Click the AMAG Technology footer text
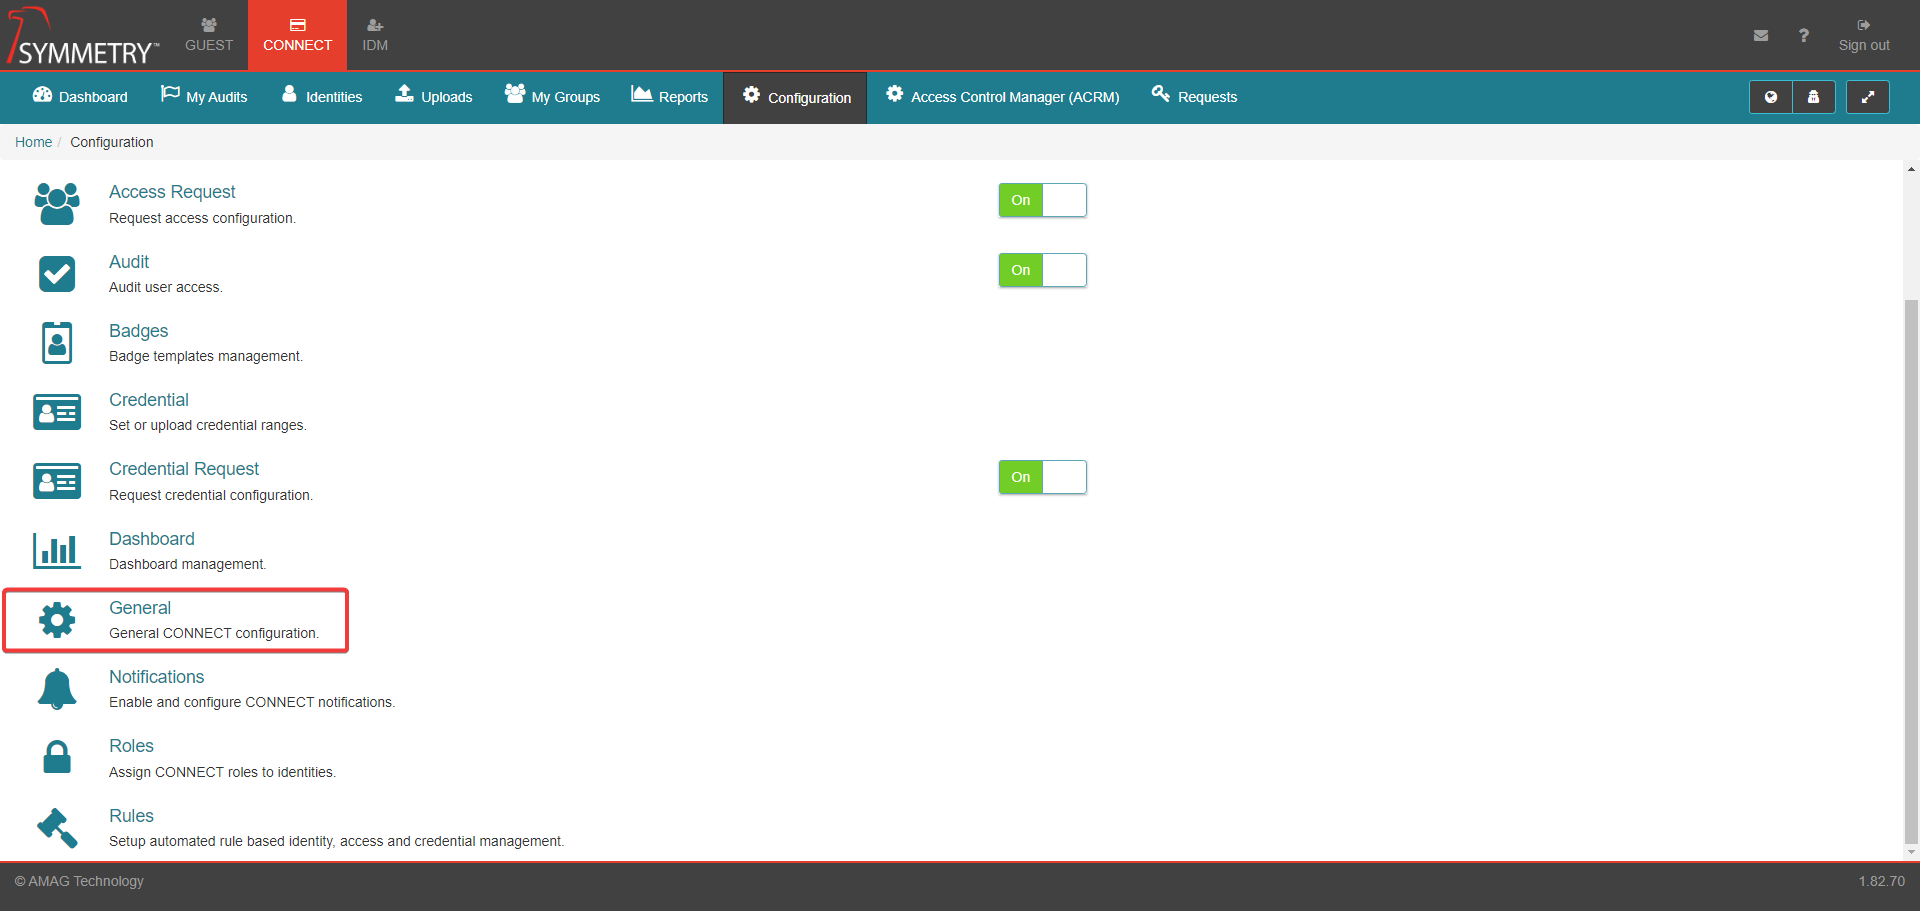 tap(79, 881)
